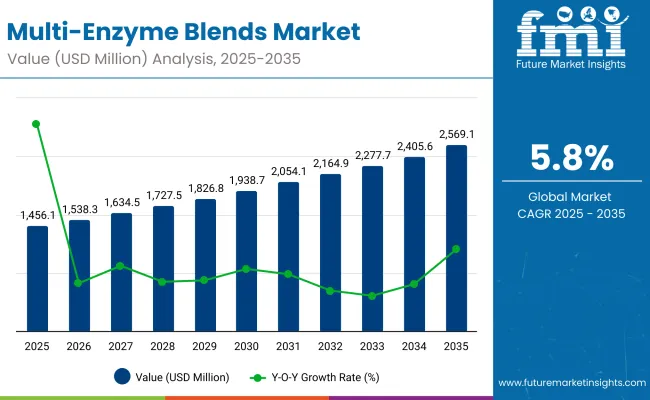The image size is (650, 400).
Task: Click the 2025 axis label
Action: pyautogui.click(x=37, y=346)
